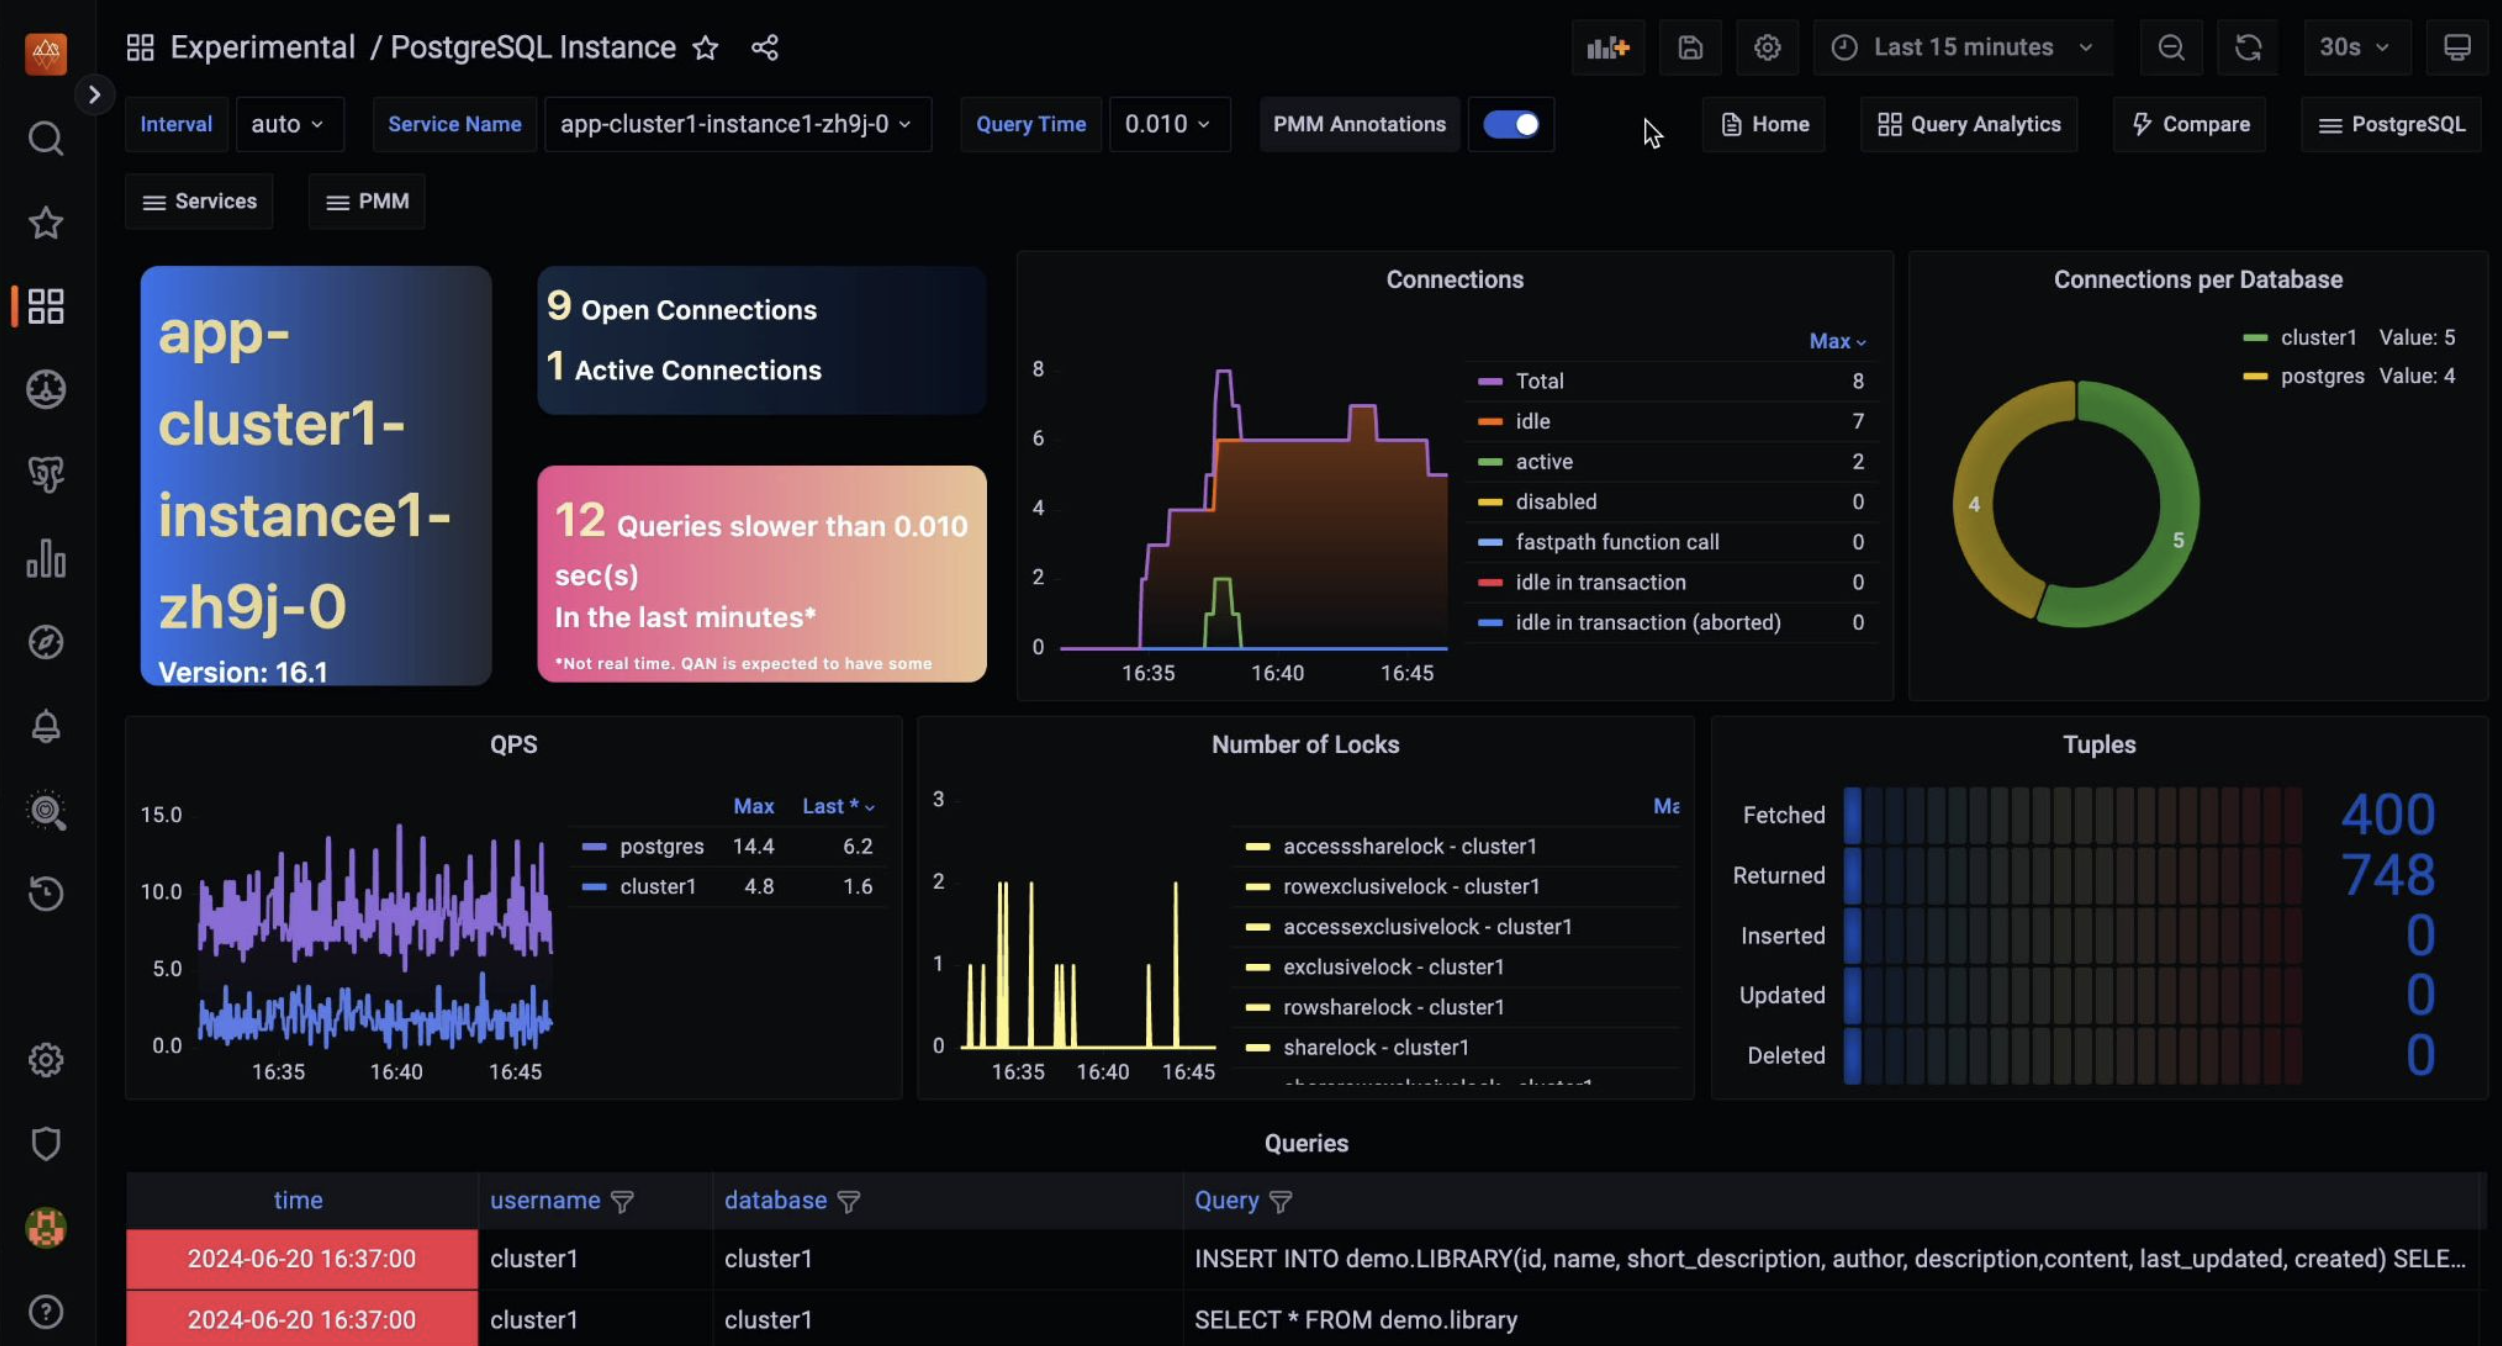Enable kiosk mode with the TV icon
The width and height of the screenshot is (2502, 1346).
click(x=2458, y=47)
